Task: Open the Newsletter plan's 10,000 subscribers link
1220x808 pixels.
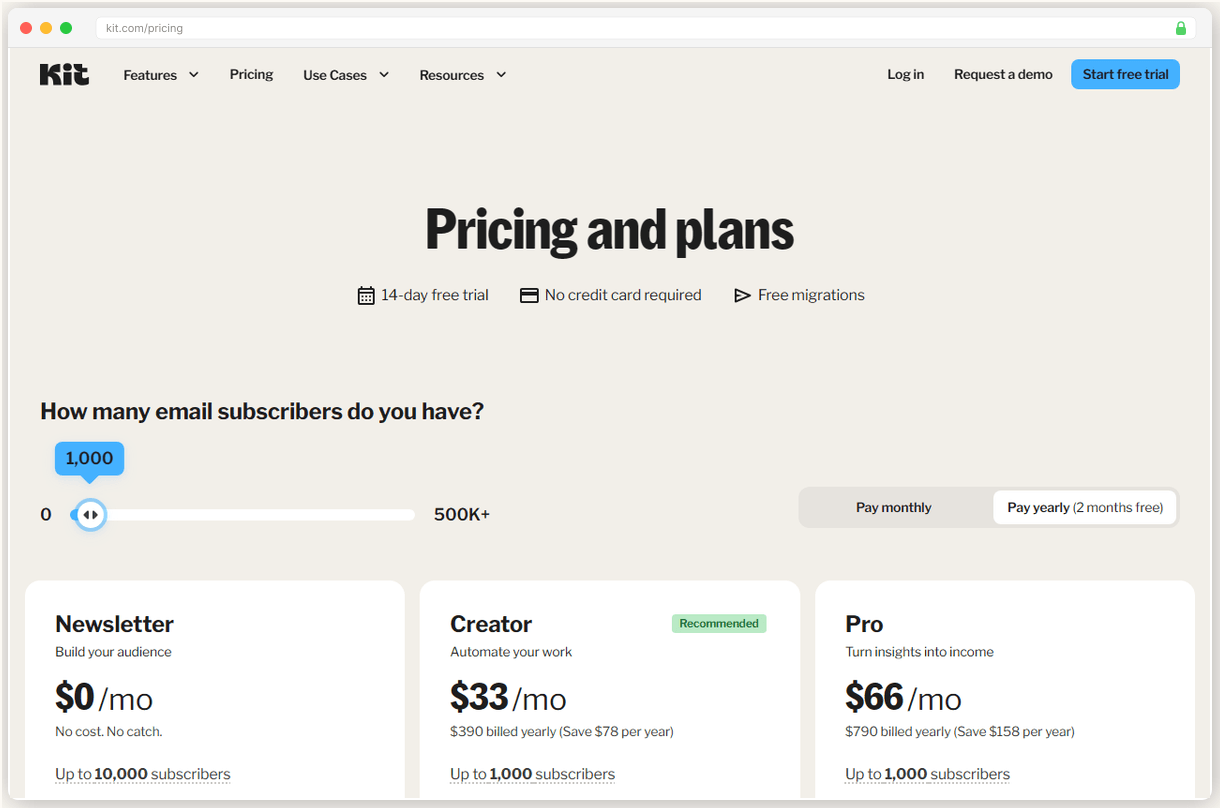Action: [x=142, y=773]
